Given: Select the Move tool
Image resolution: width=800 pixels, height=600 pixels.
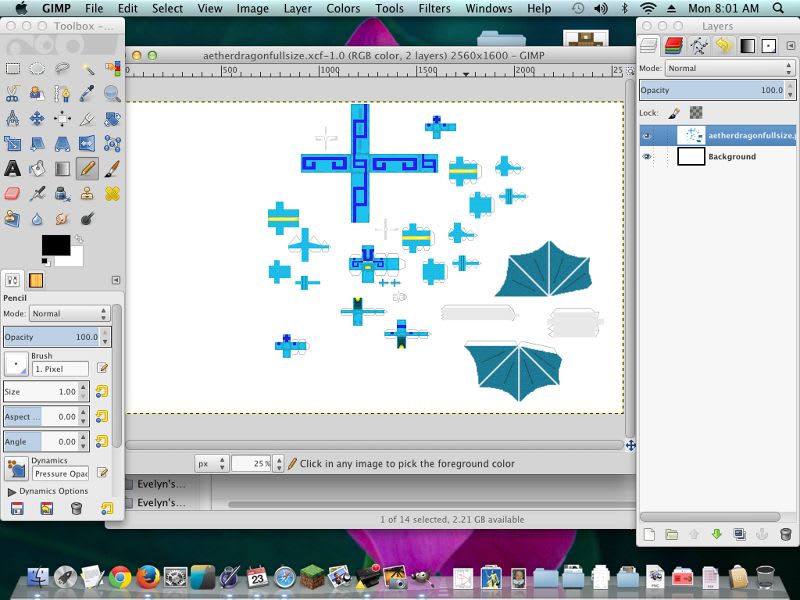Looking at the screenshot, I should tap(37, 119).
